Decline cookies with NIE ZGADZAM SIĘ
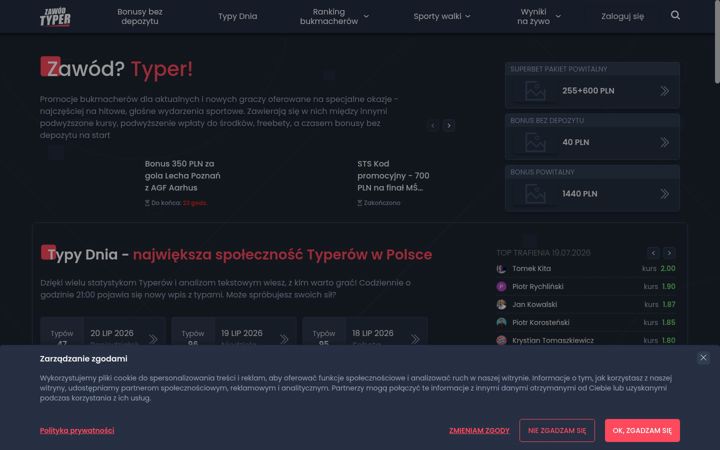Viewport: 720px width, 450px height. (x=557, y=430)
